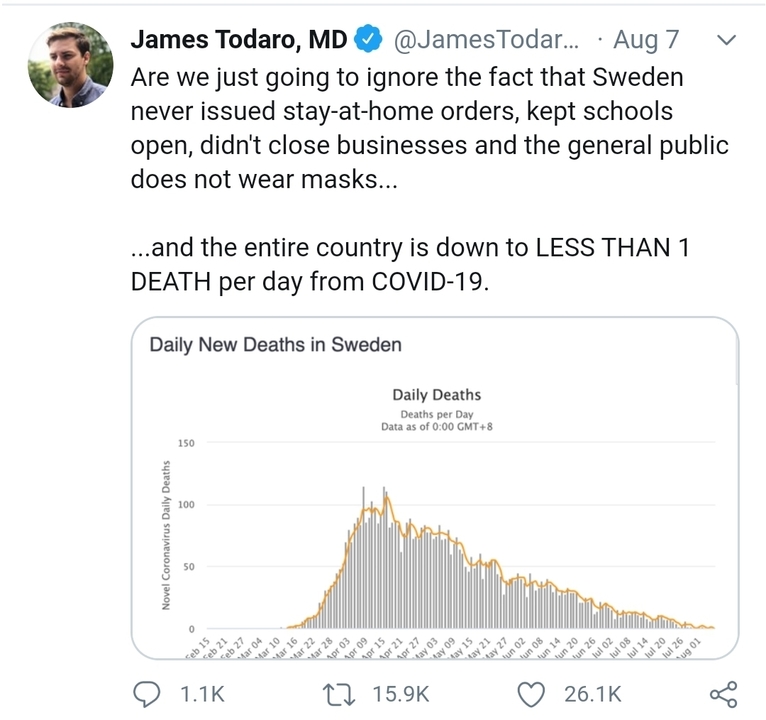Click the 15.9K retweets count
The height and width of the screenshot is (720, 766).
401,694
